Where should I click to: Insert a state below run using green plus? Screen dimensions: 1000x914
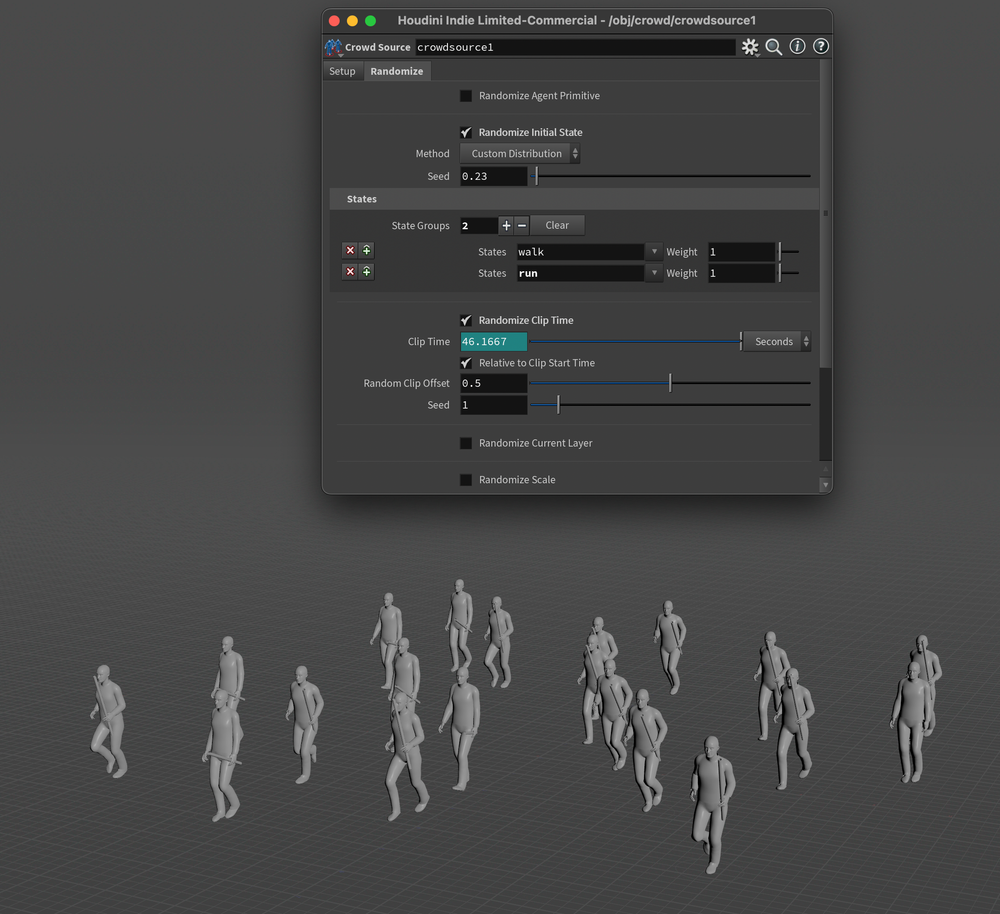point(366,271)
